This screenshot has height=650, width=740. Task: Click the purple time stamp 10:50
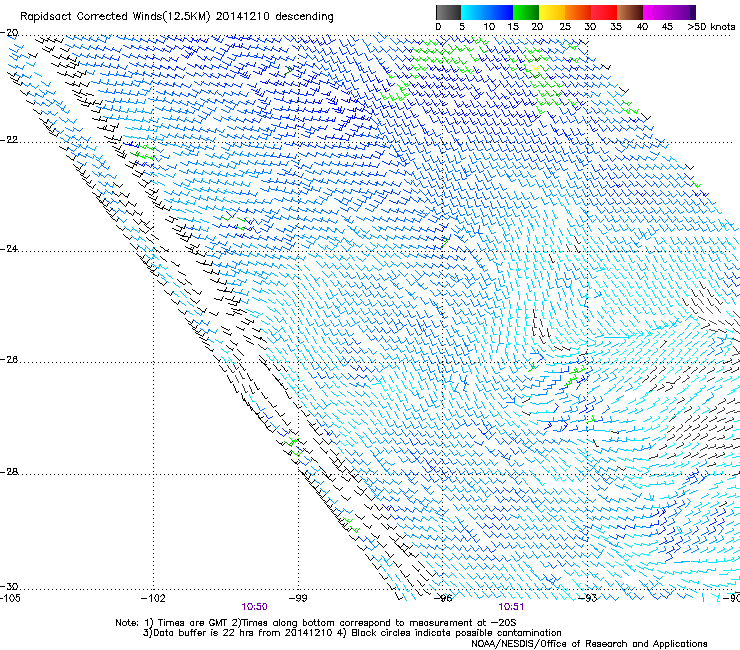254,607
